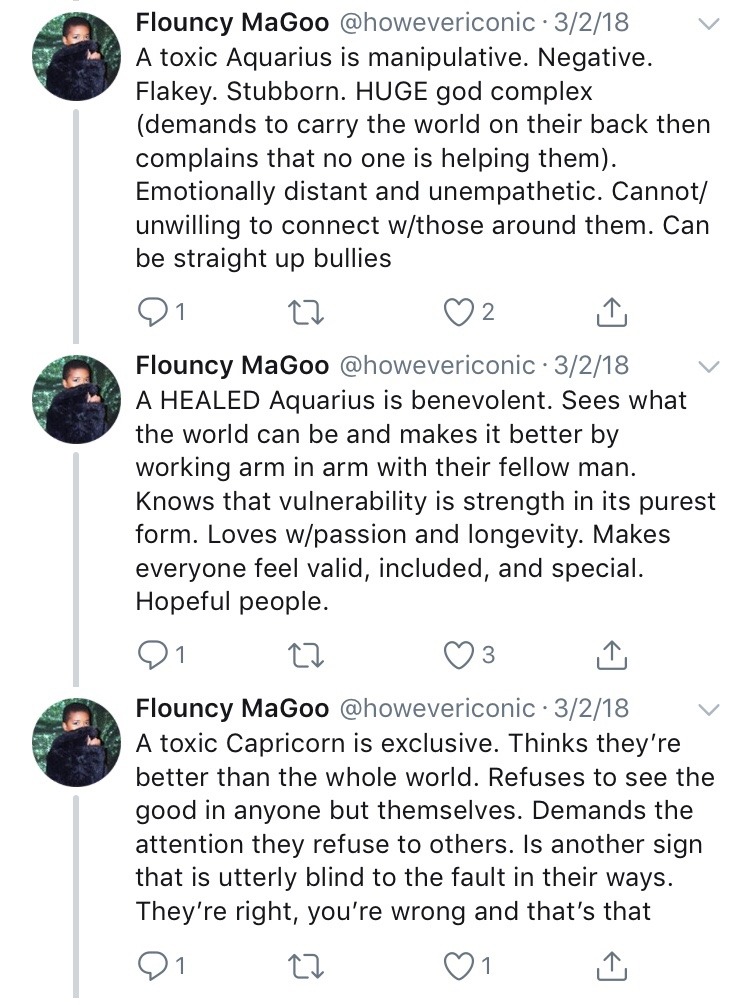750x1005 pixels.
Task: Tap @howevericonic handle on the Capricorn tweet
Action: click(438, 709)
